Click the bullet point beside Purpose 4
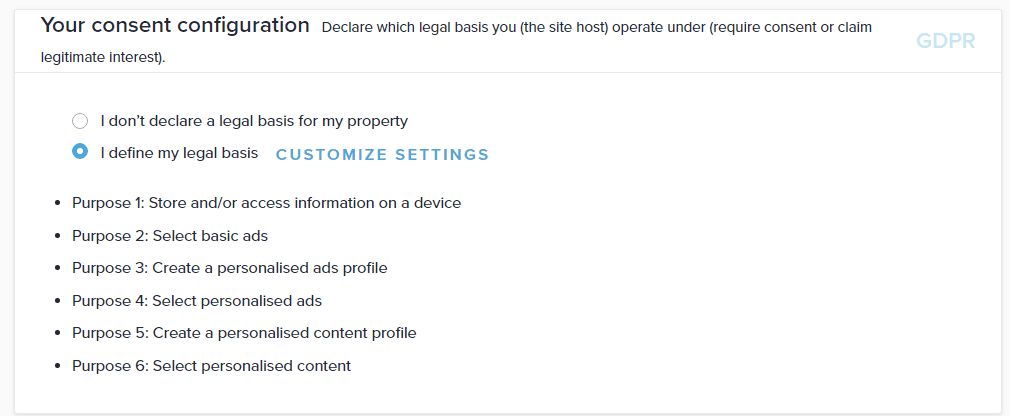Screen dimensions: 1010x416 (x=58, y=301)
